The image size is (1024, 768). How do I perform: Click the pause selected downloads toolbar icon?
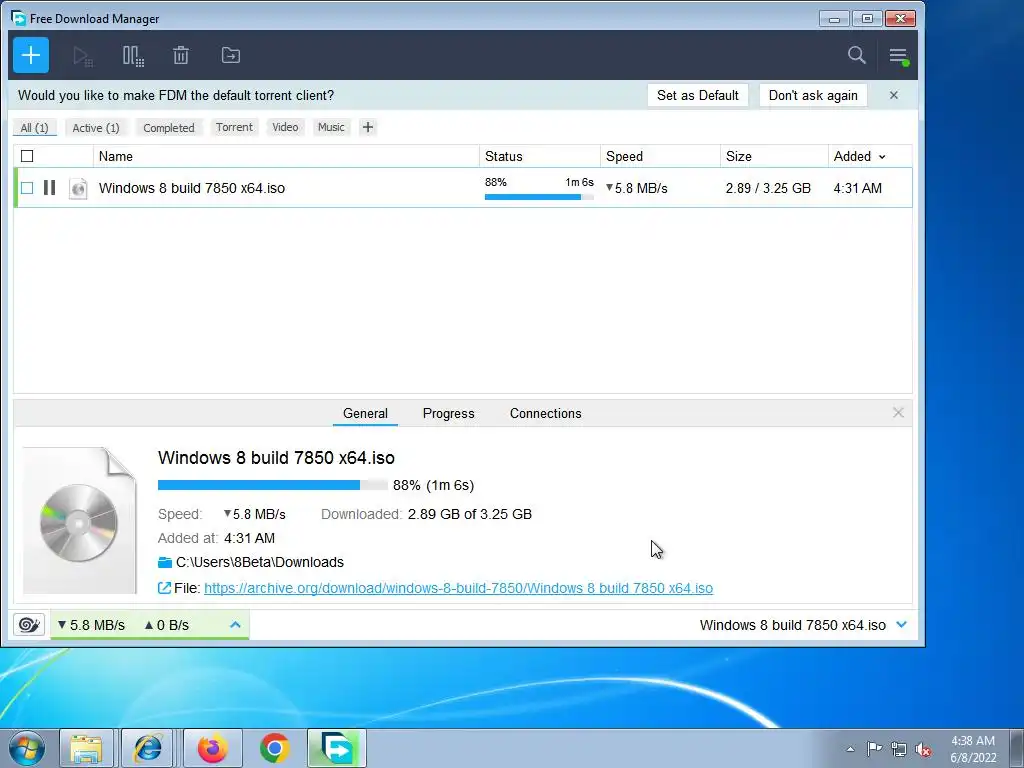pos(133,56)
